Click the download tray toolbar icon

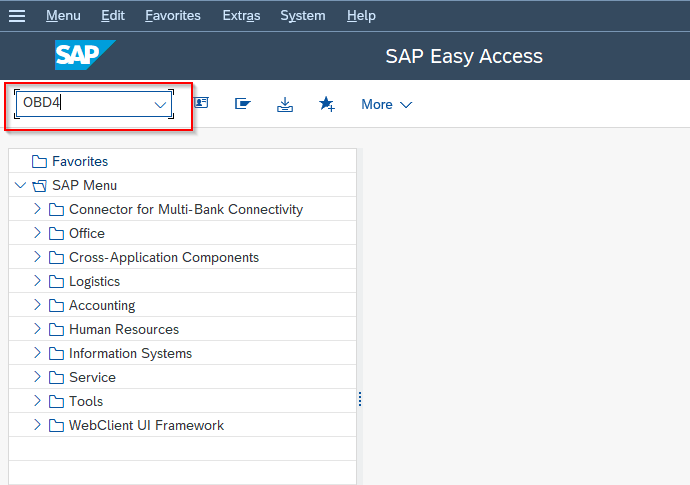click(285, 104)
